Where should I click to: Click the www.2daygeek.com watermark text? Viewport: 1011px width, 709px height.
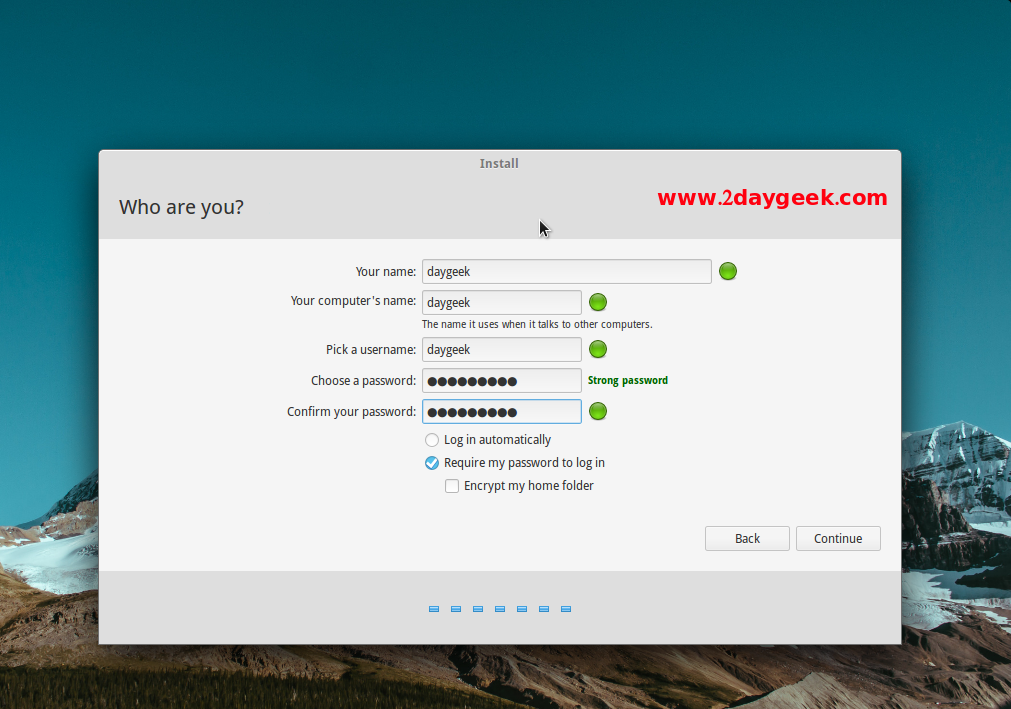click(x=772, y=198)
